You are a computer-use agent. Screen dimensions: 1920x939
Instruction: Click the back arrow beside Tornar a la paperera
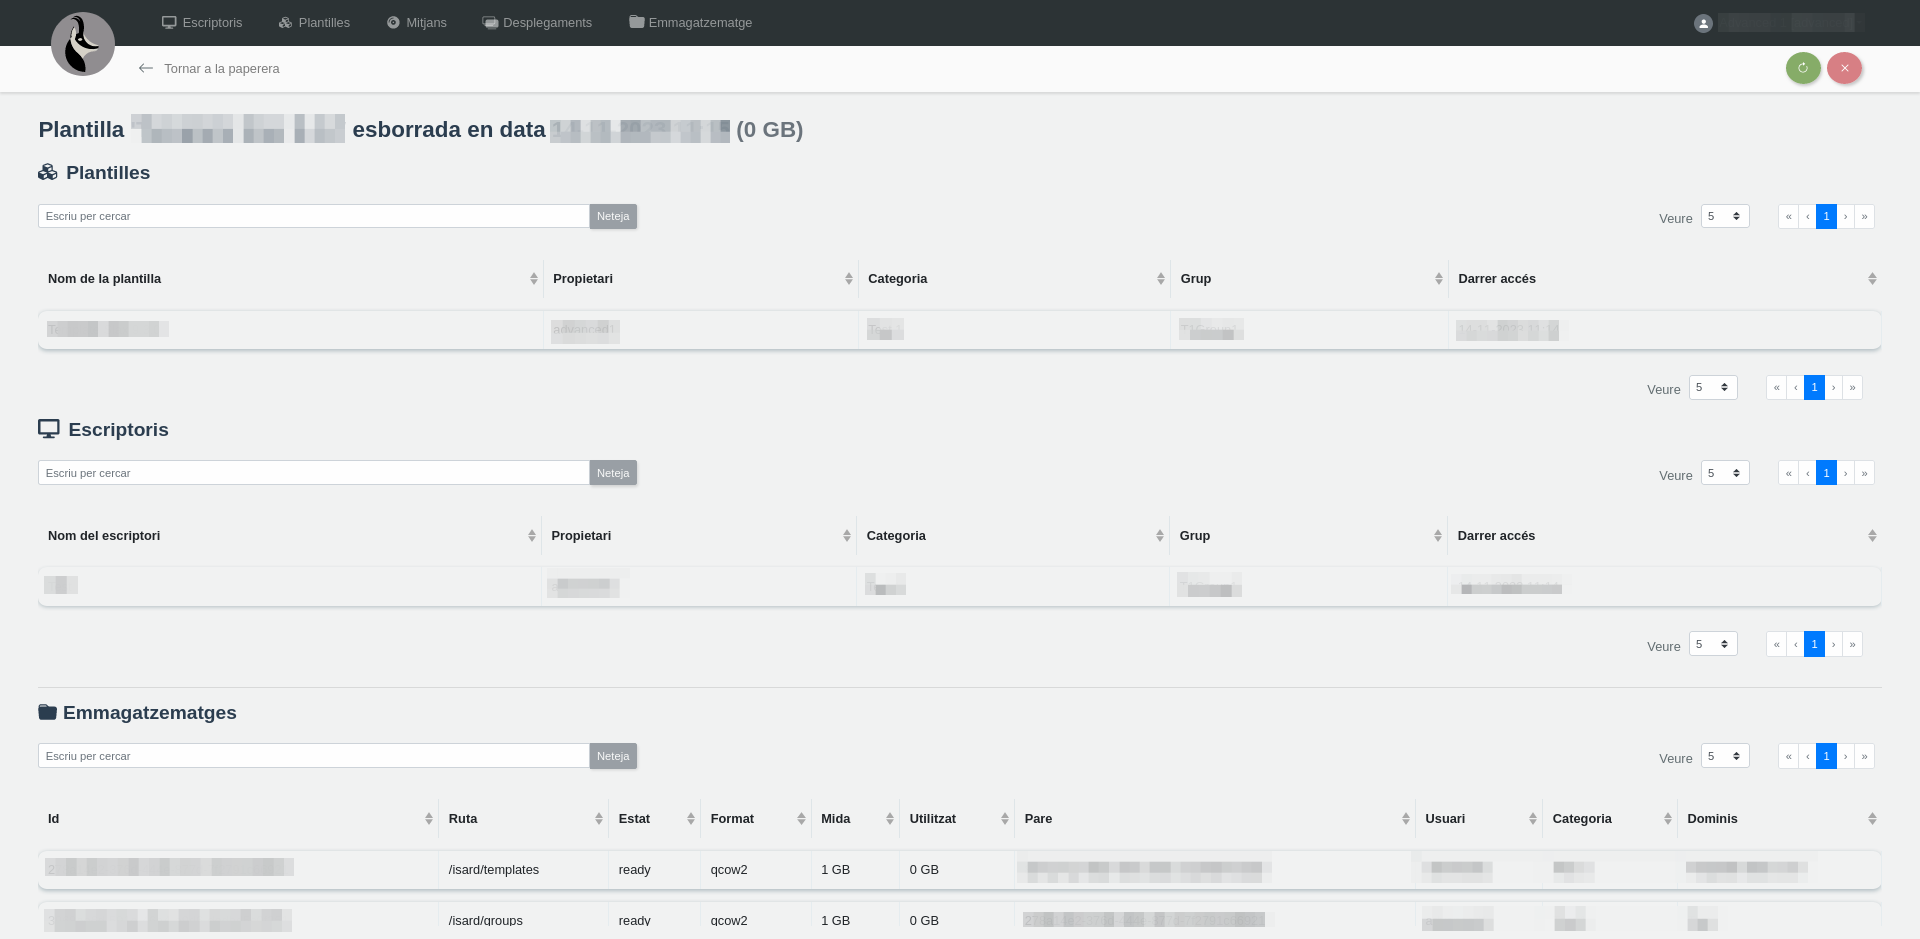tap(146, 68)
